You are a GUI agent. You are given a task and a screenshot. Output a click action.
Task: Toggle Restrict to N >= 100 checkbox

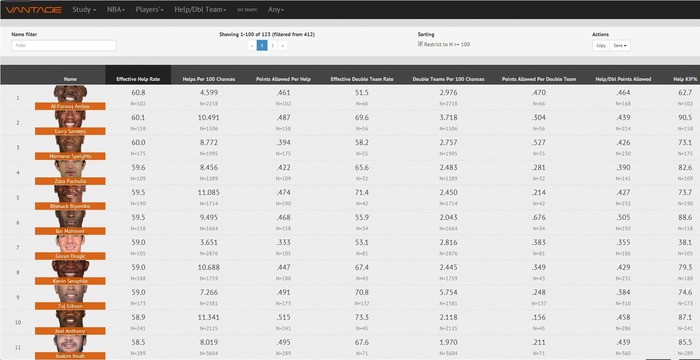420,44
